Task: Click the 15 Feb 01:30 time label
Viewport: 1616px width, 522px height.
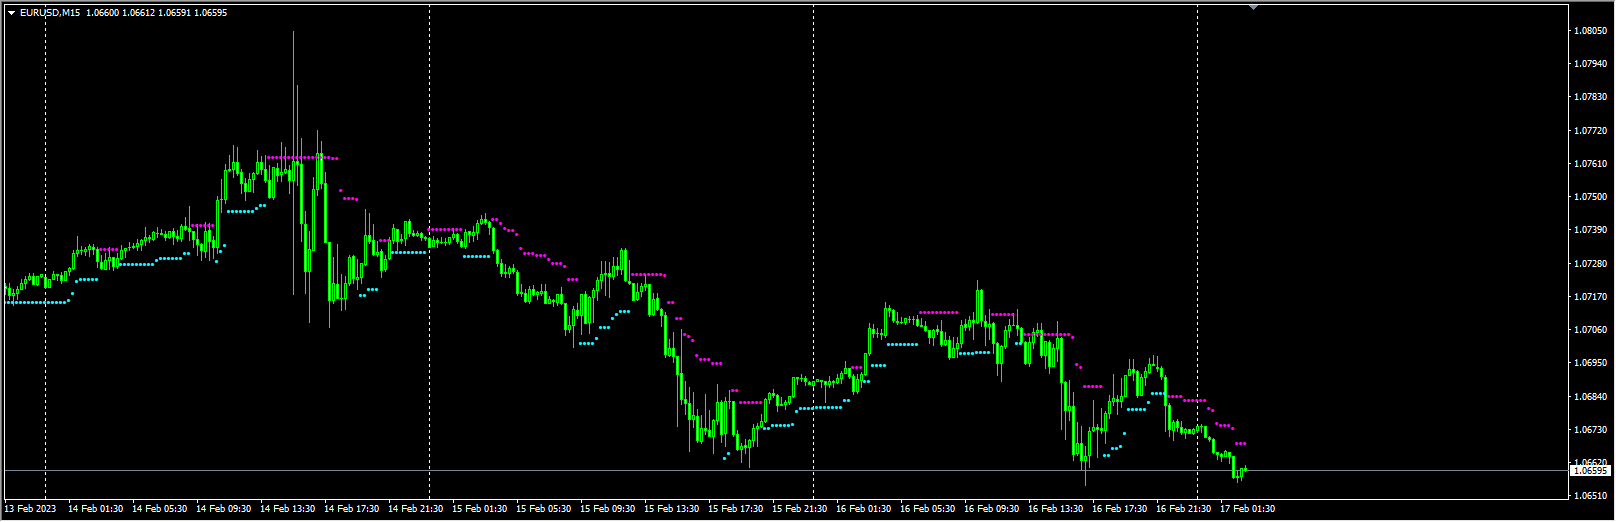Action: click(480, 509)
